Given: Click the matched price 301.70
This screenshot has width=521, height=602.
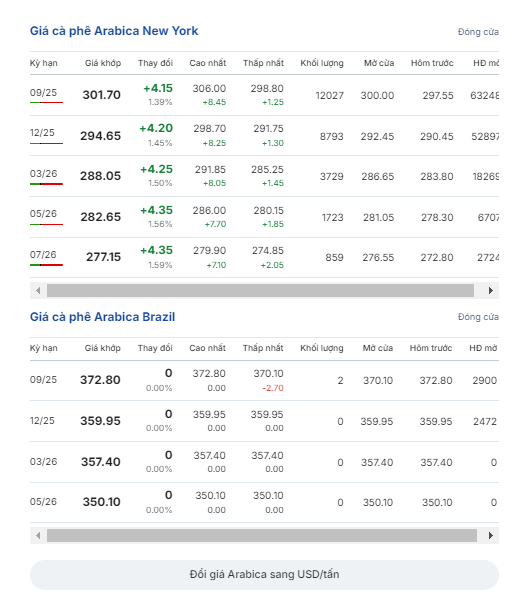Looking at the screenshot, I should 102,95.
